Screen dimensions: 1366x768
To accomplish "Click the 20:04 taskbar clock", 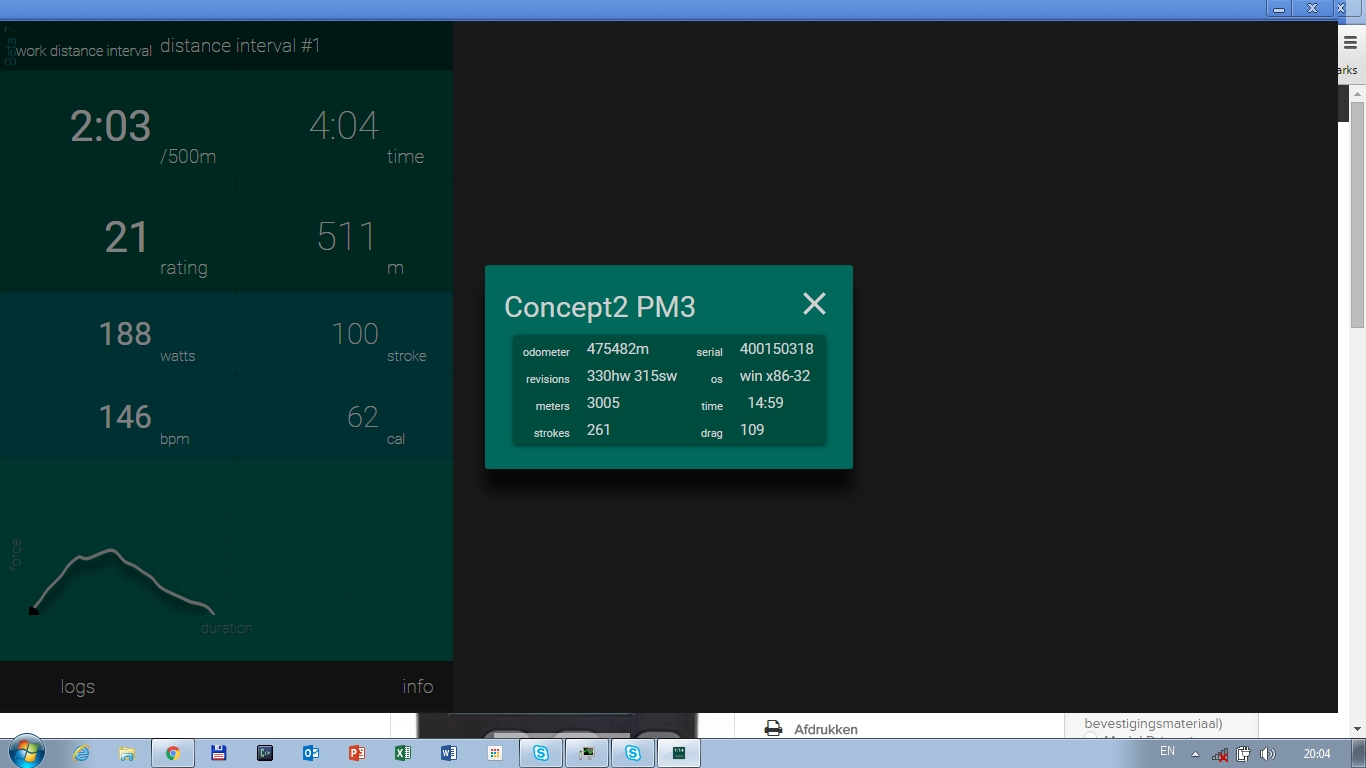I will [x=1317, y=754].
